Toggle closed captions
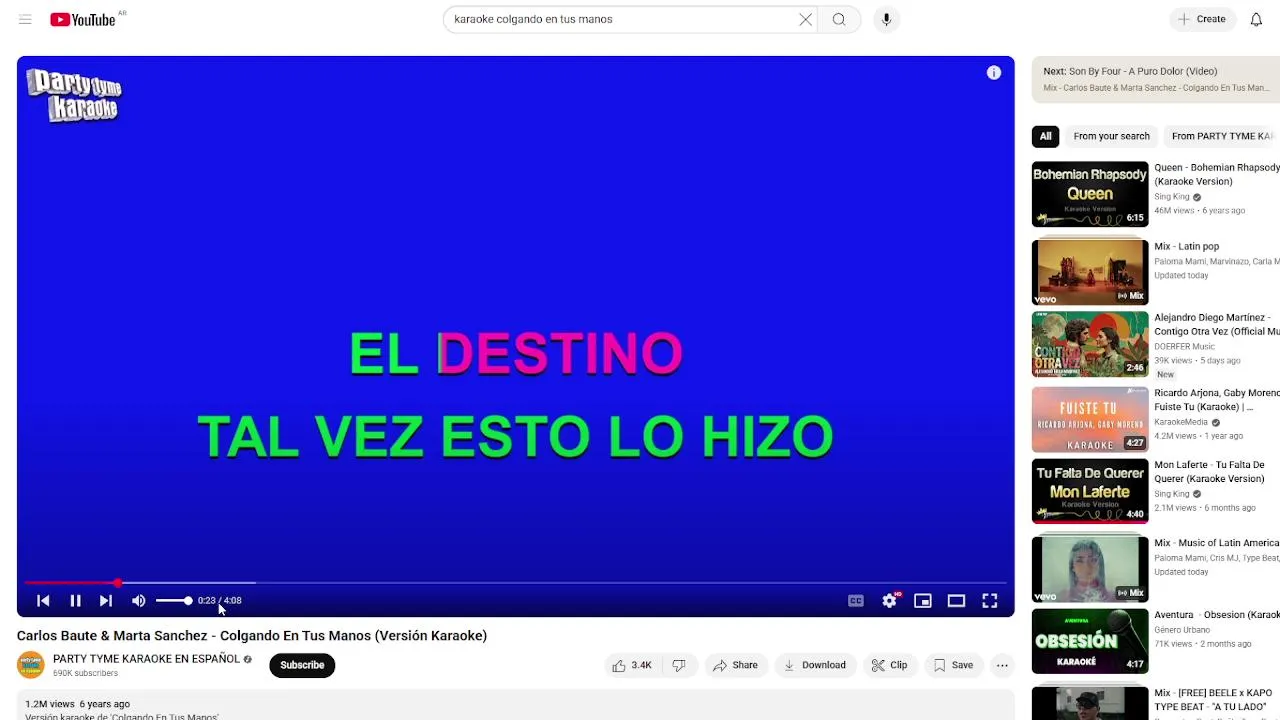 coord(856,600)
